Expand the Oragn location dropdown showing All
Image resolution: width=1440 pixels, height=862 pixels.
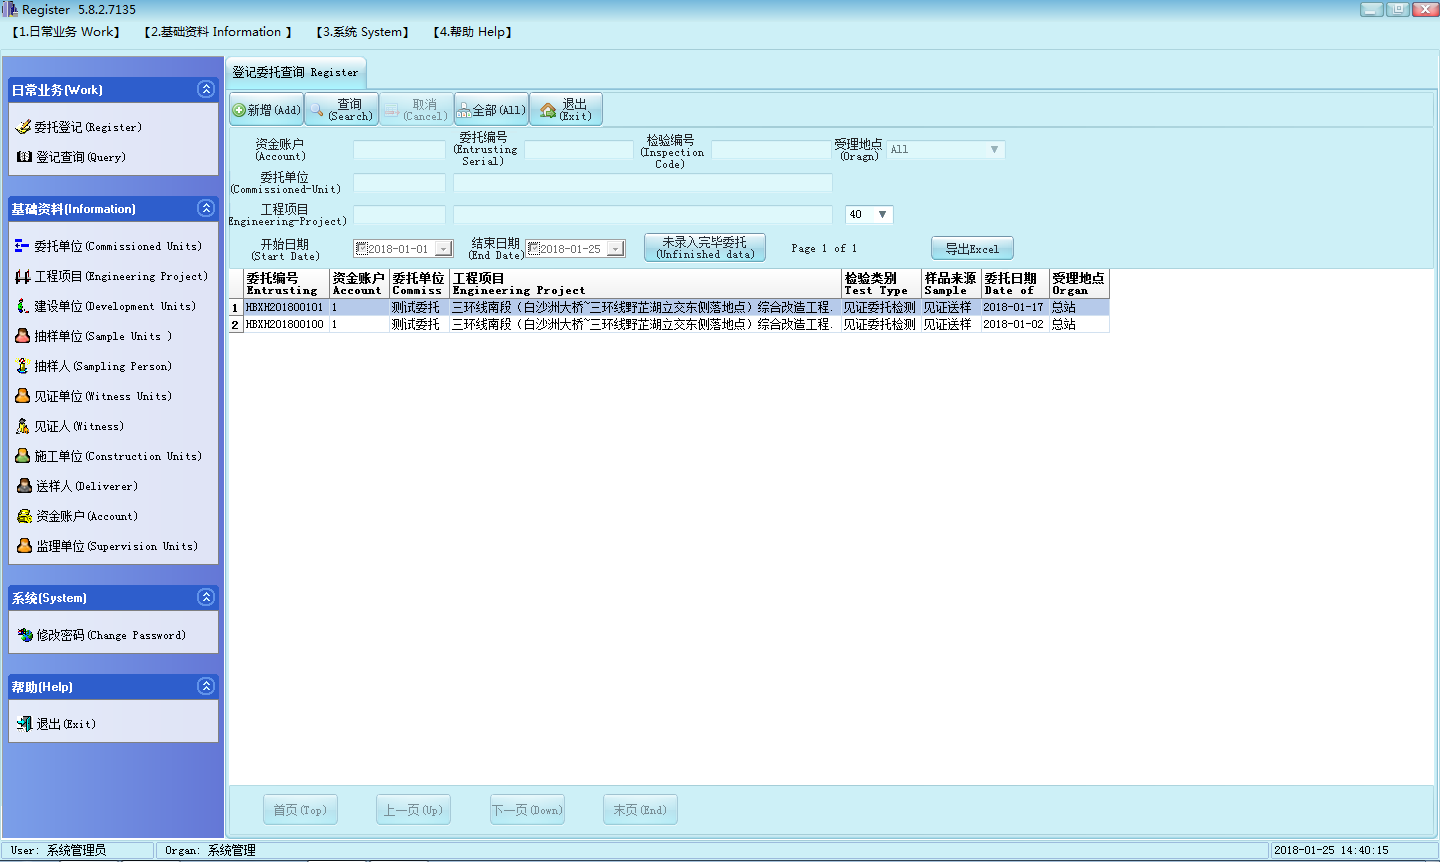(993, 150)
